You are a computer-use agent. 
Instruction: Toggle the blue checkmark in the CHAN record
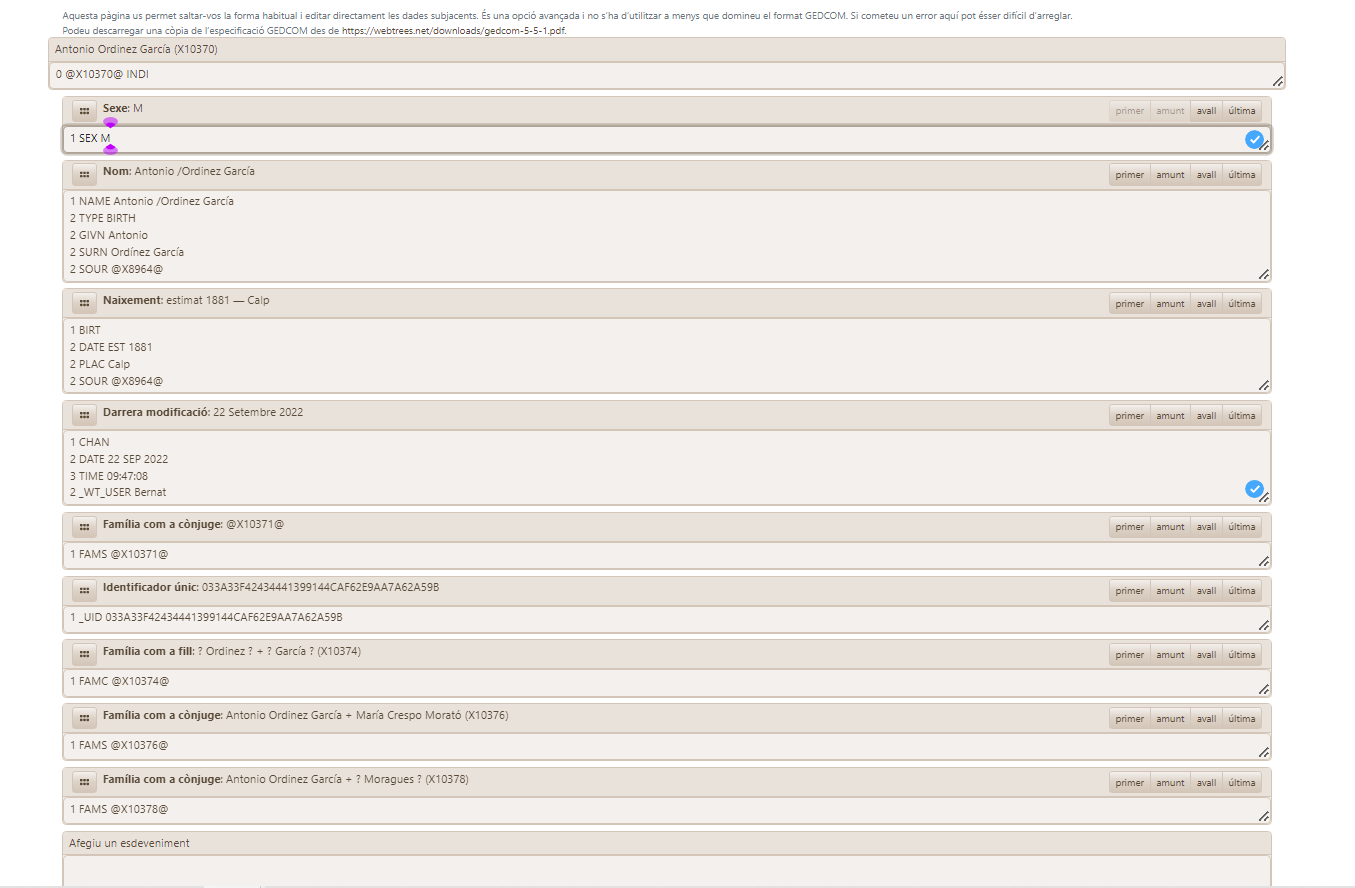tap(1255, 489)
